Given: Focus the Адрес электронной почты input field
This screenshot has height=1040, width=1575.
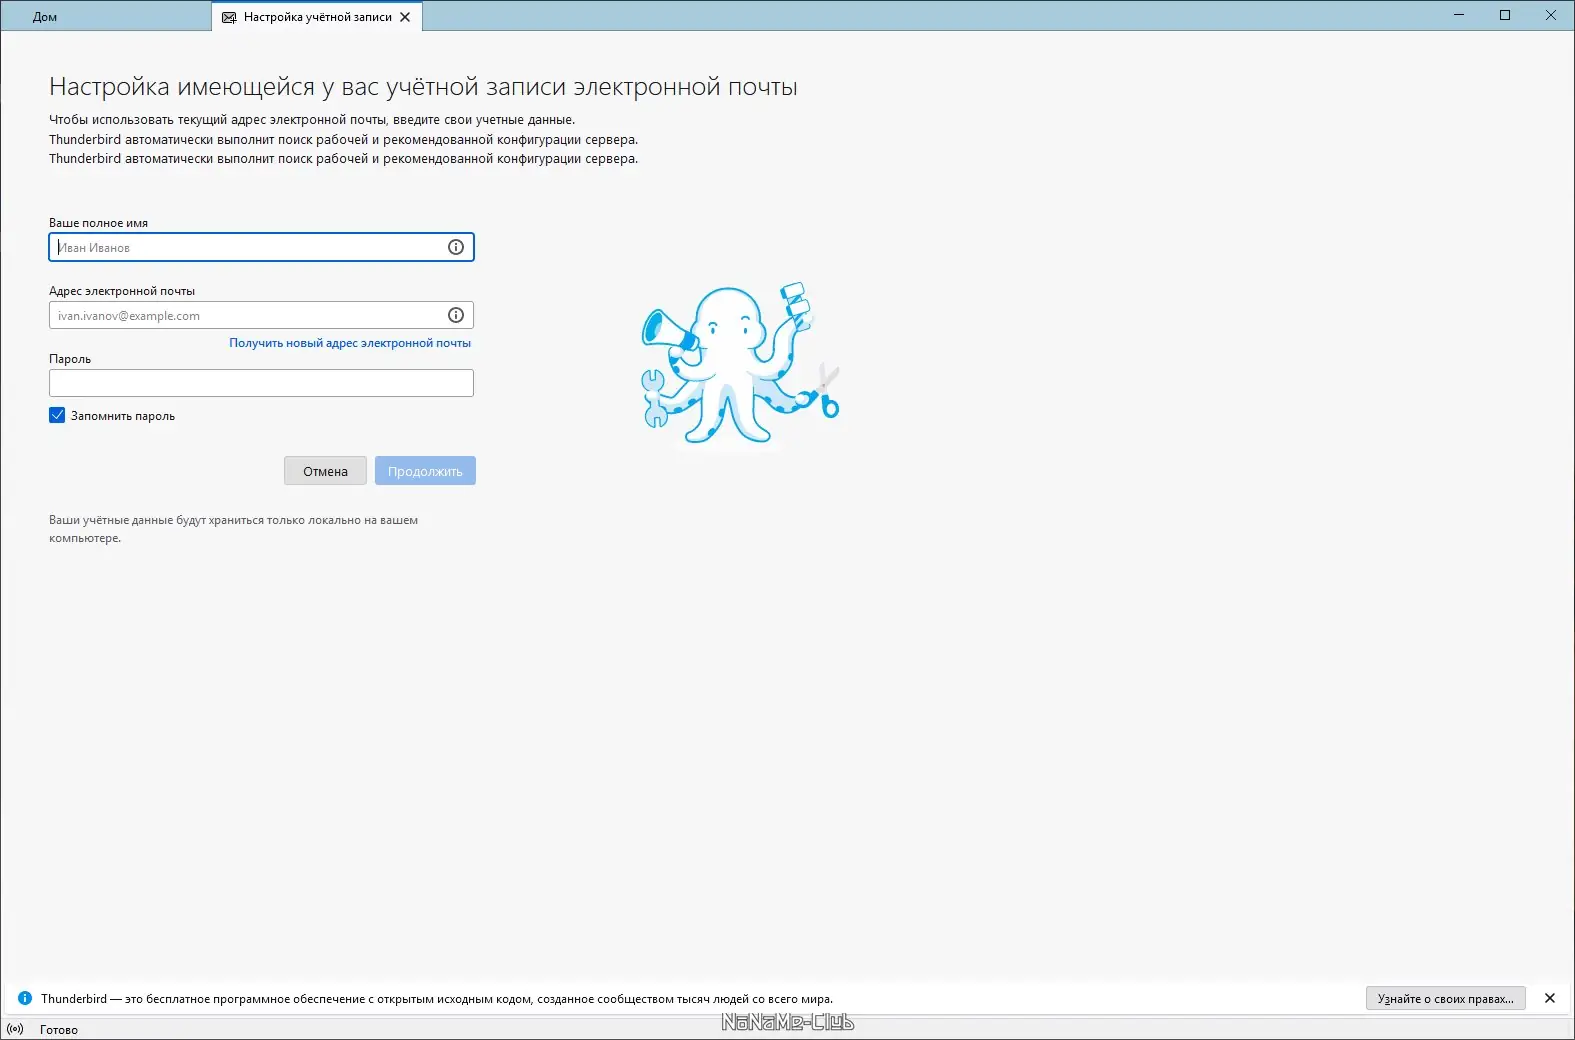Looking at the screenshot, I should click(x=261, y=315).
